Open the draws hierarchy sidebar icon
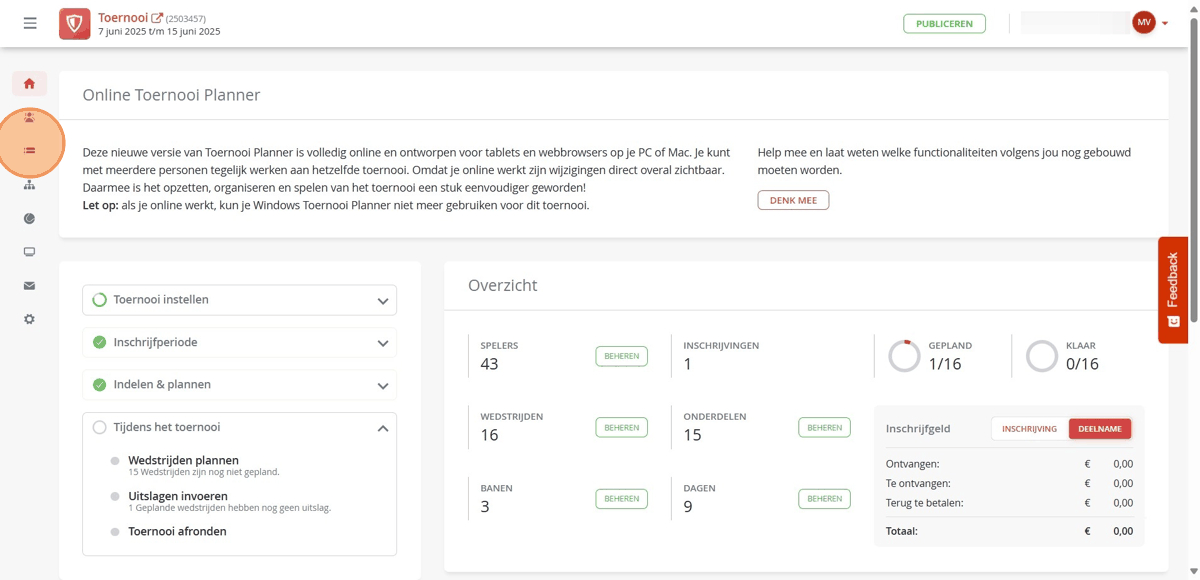The width and height of the screenshot is (1200, 580). pyautogui.click(x=29, y=185)
